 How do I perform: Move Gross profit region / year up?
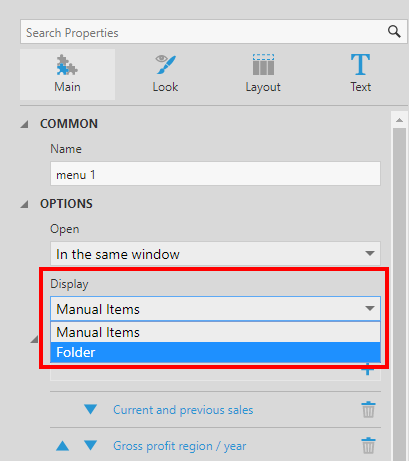click(62, 446)
